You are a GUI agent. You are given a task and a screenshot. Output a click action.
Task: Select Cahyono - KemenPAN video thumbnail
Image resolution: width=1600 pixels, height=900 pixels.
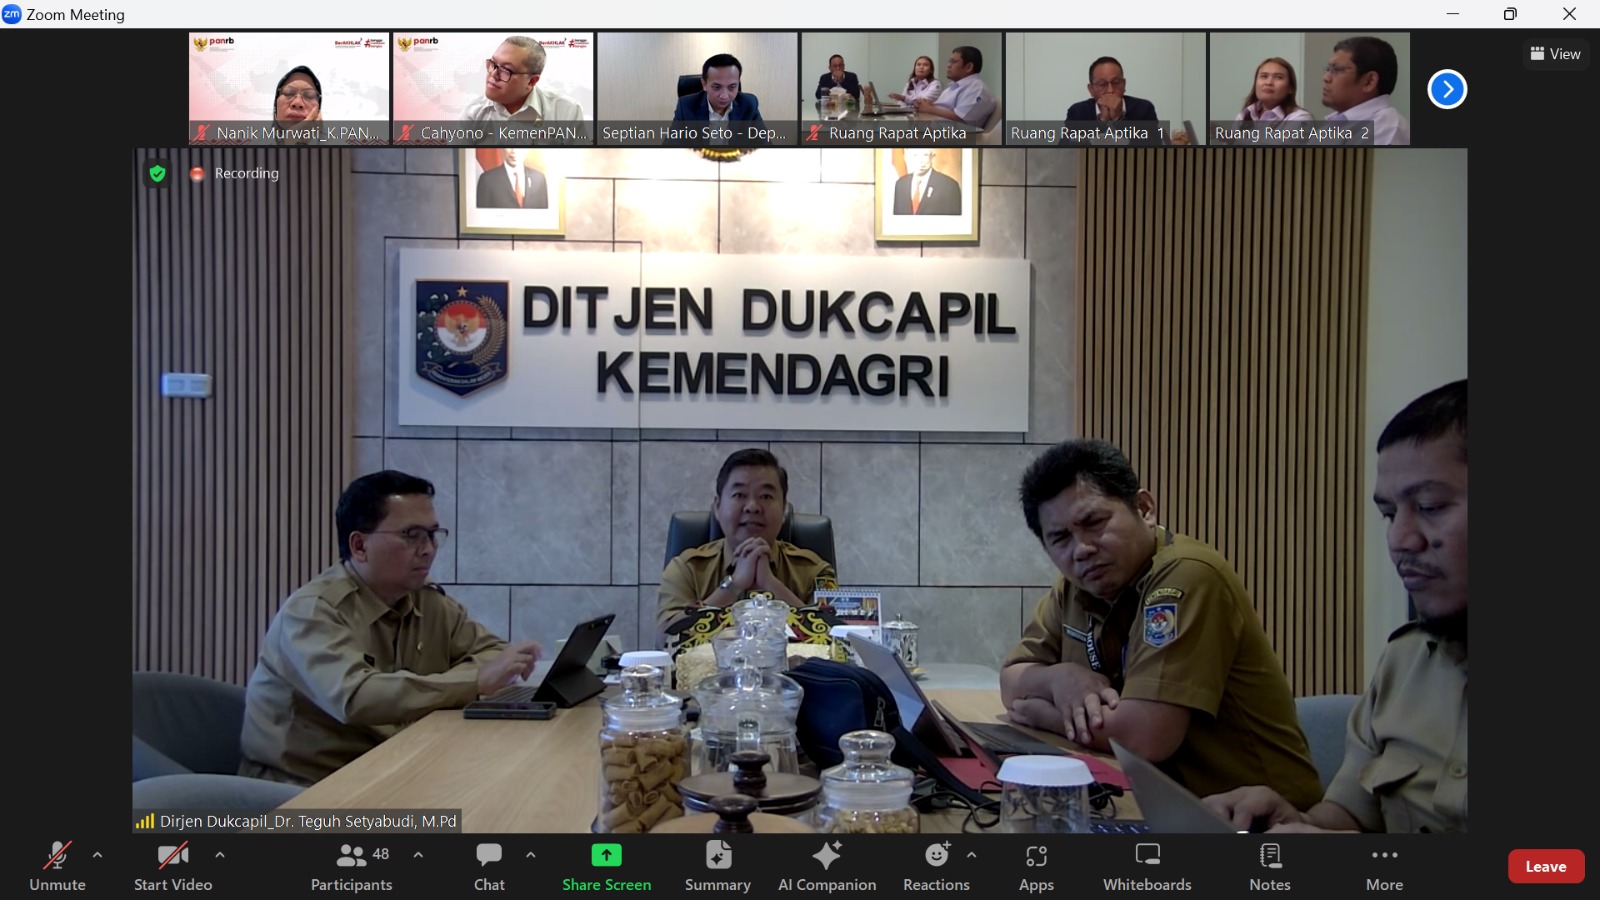(x=493, y=89)
